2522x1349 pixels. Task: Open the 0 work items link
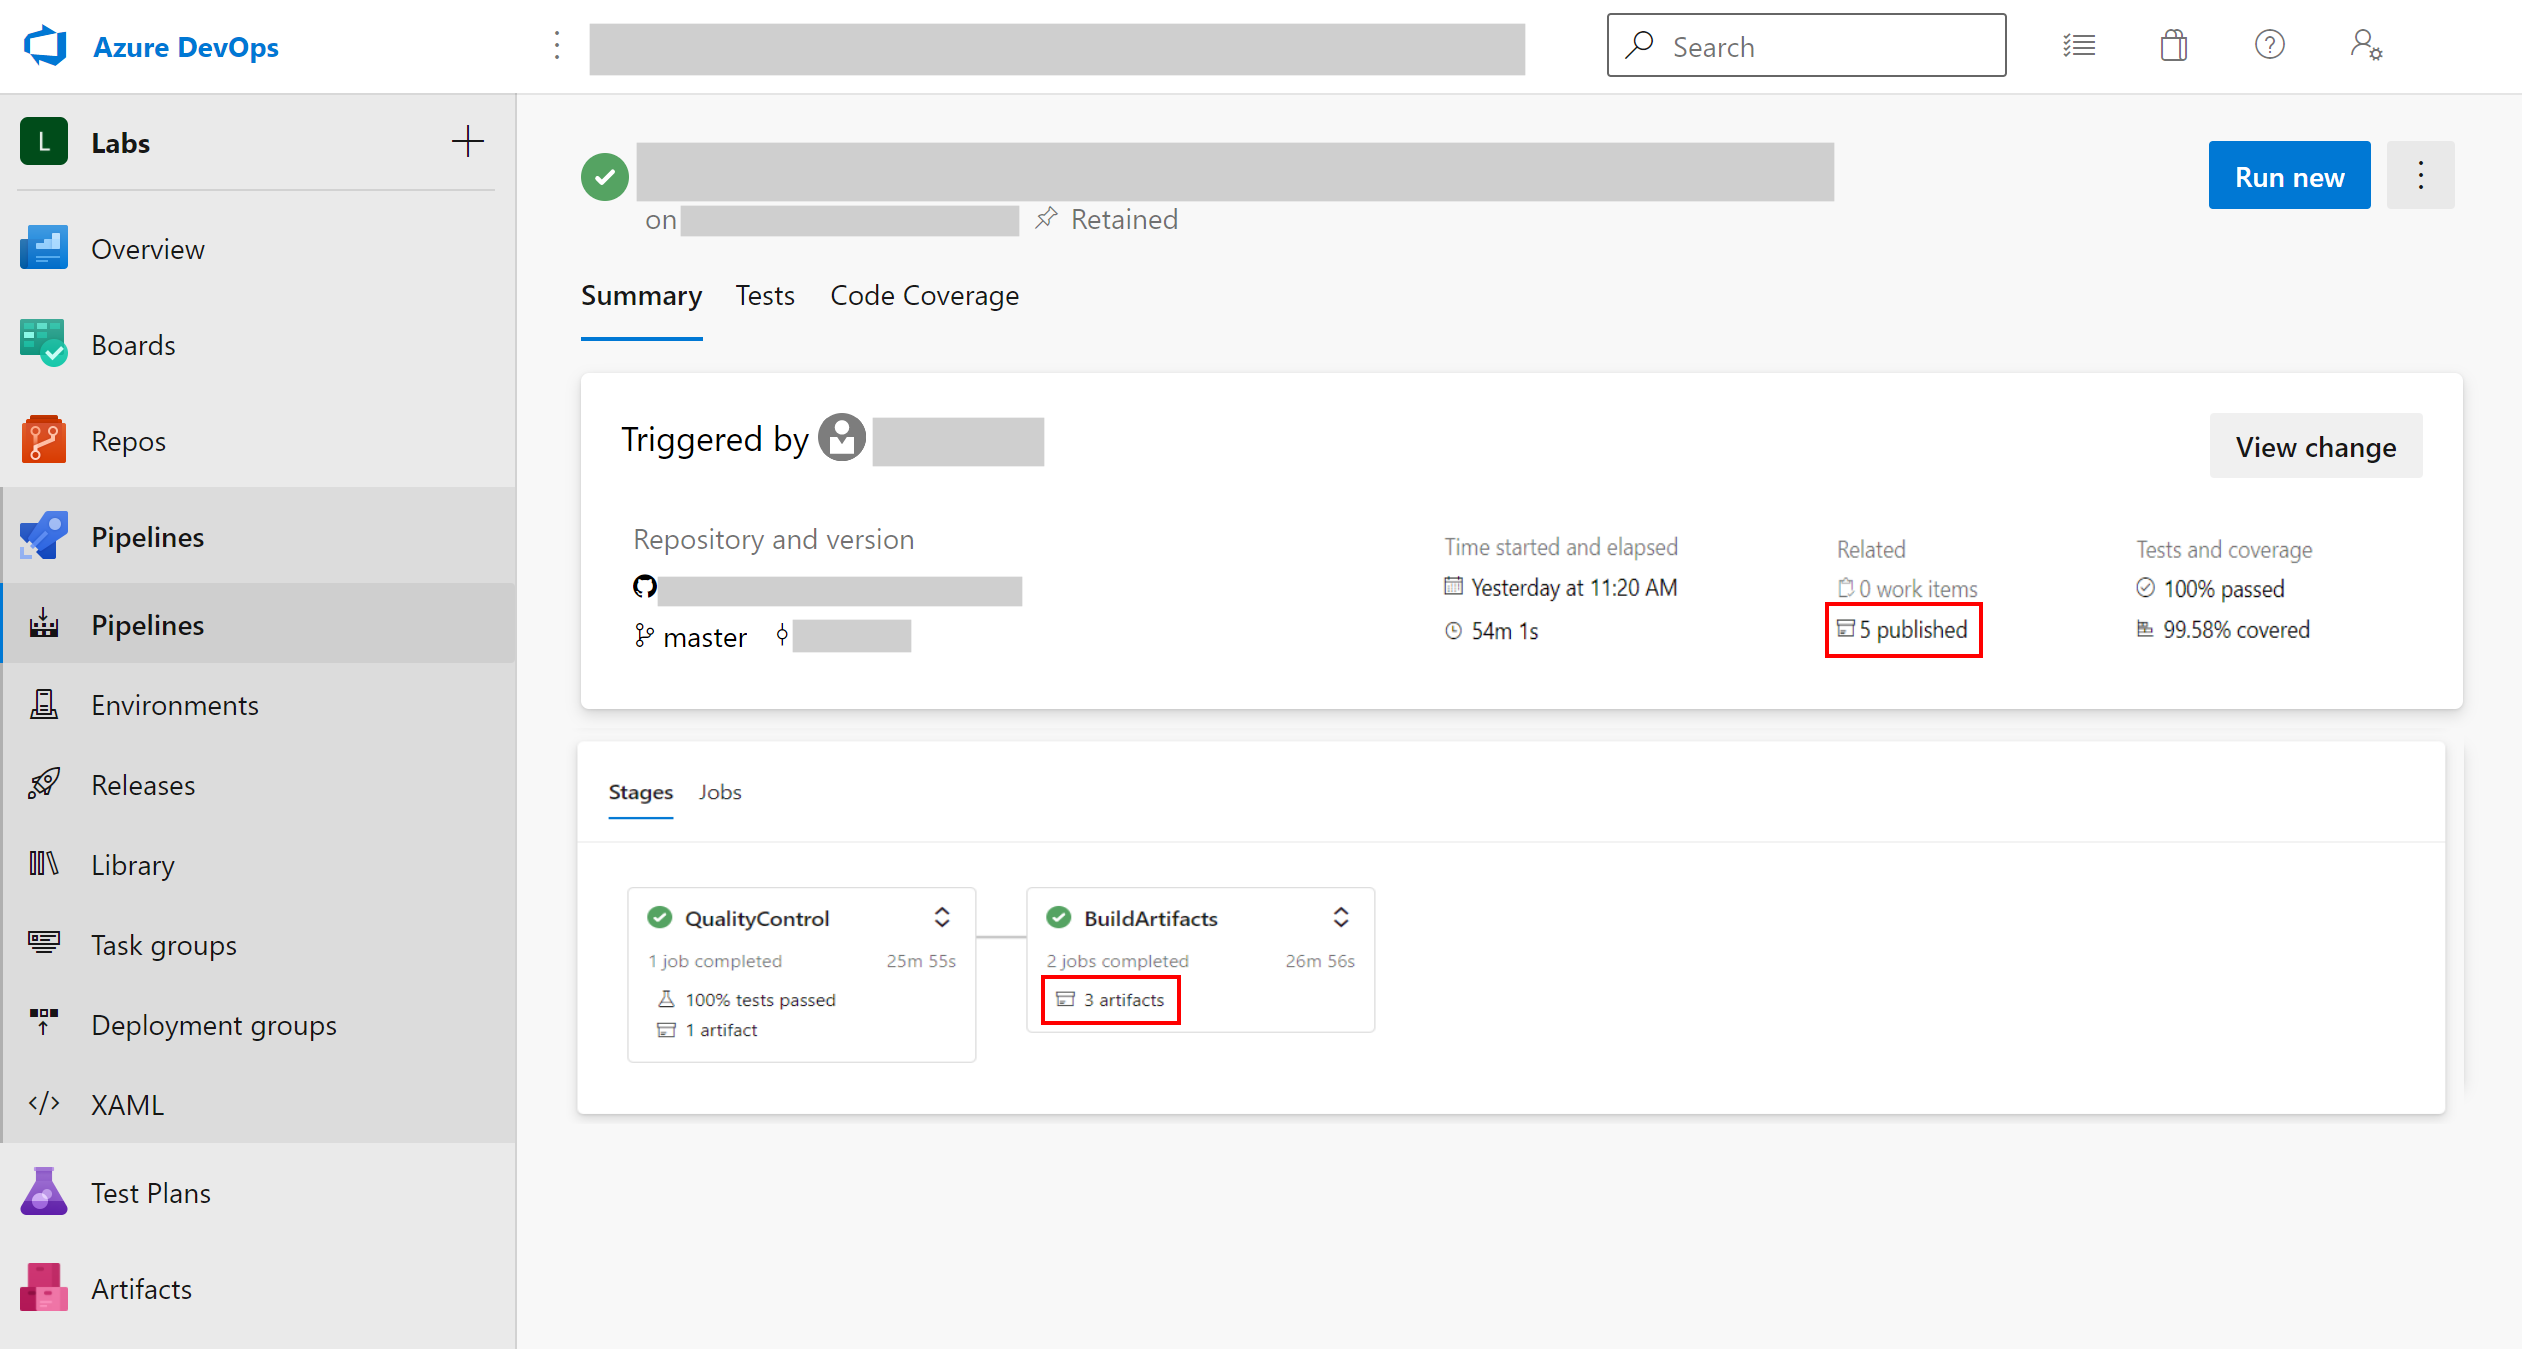point(1907,589)
